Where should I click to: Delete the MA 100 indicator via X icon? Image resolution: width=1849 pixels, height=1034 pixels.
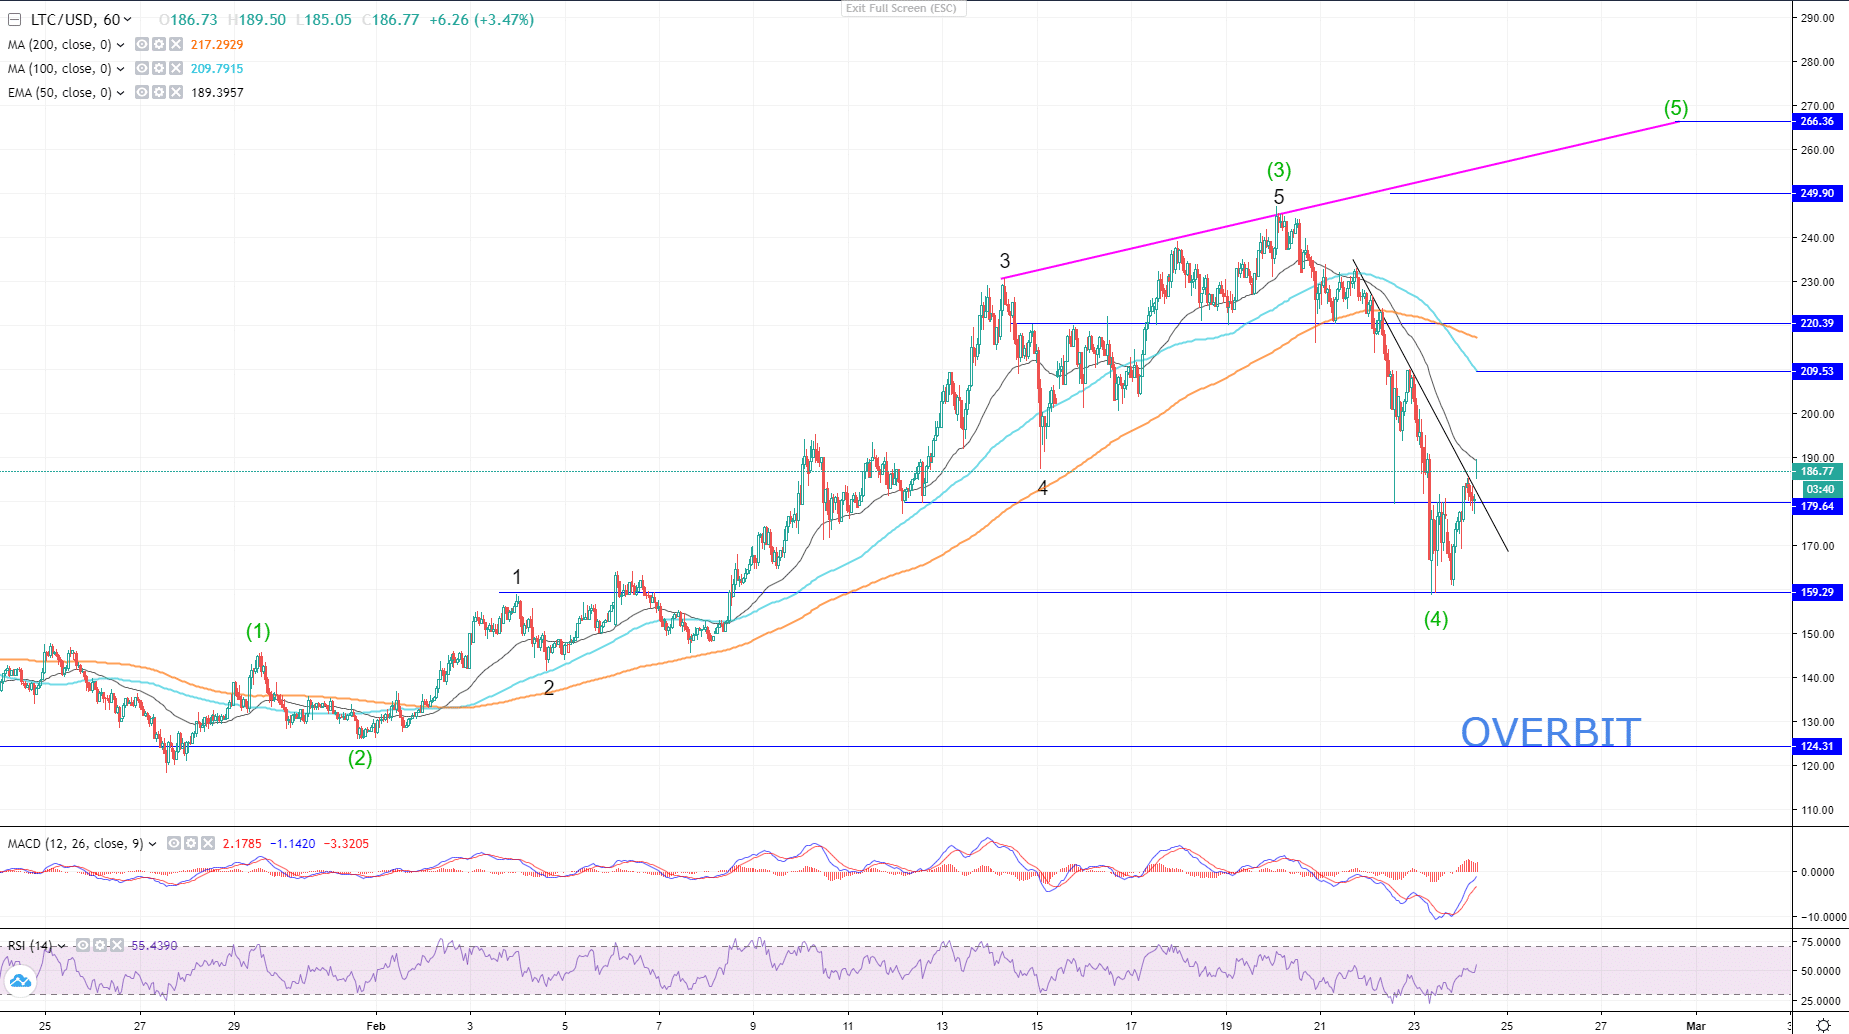pos(176,68)
